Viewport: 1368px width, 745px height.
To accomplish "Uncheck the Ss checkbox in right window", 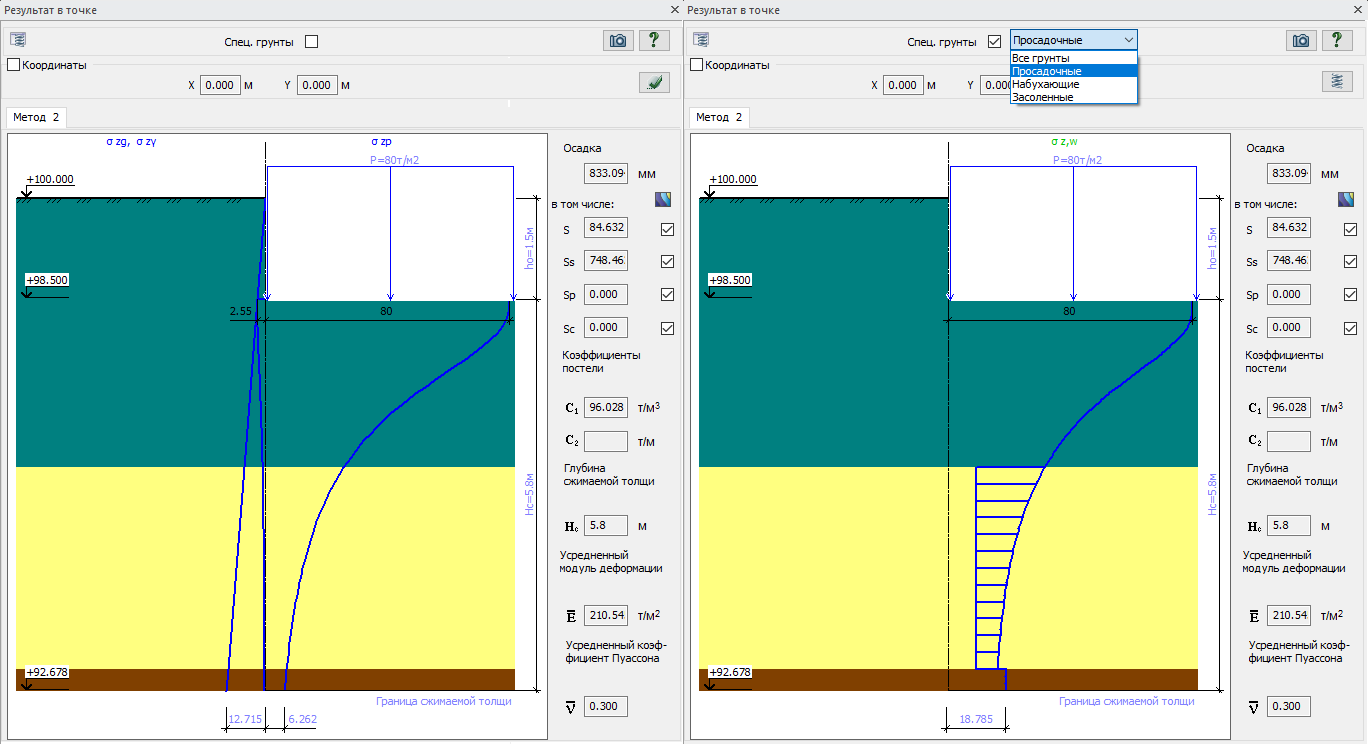I will pyautogui.click(x=1350, y=262).
